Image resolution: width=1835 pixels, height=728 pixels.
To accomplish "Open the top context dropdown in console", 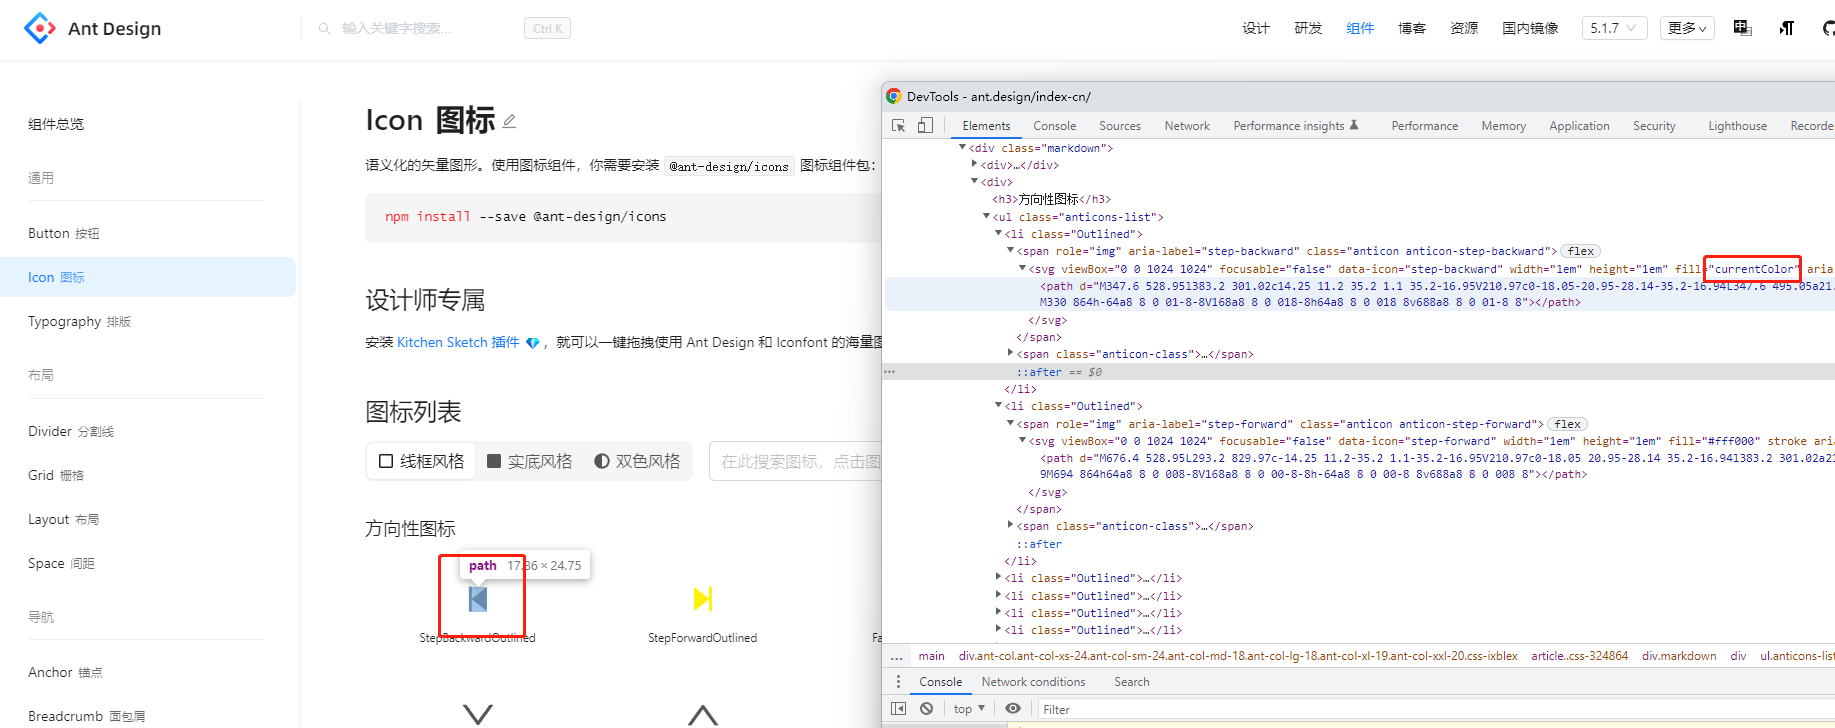I will (x=969, y=709).
